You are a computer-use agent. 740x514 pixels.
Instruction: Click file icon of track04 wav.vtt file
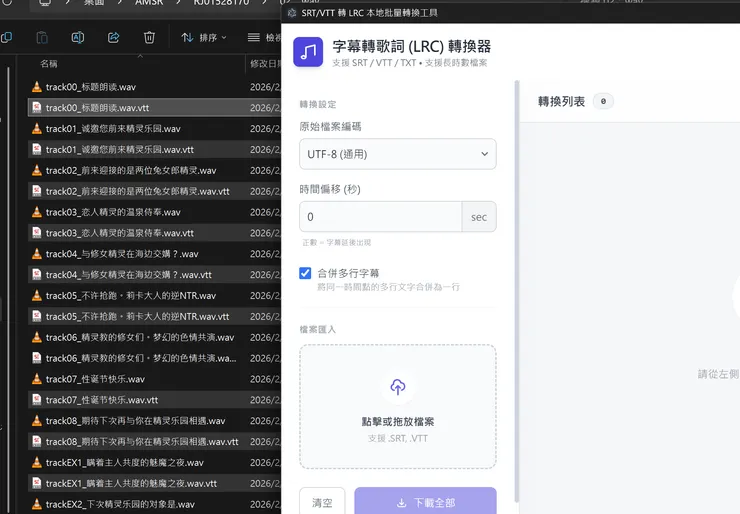tap(37, 275)
